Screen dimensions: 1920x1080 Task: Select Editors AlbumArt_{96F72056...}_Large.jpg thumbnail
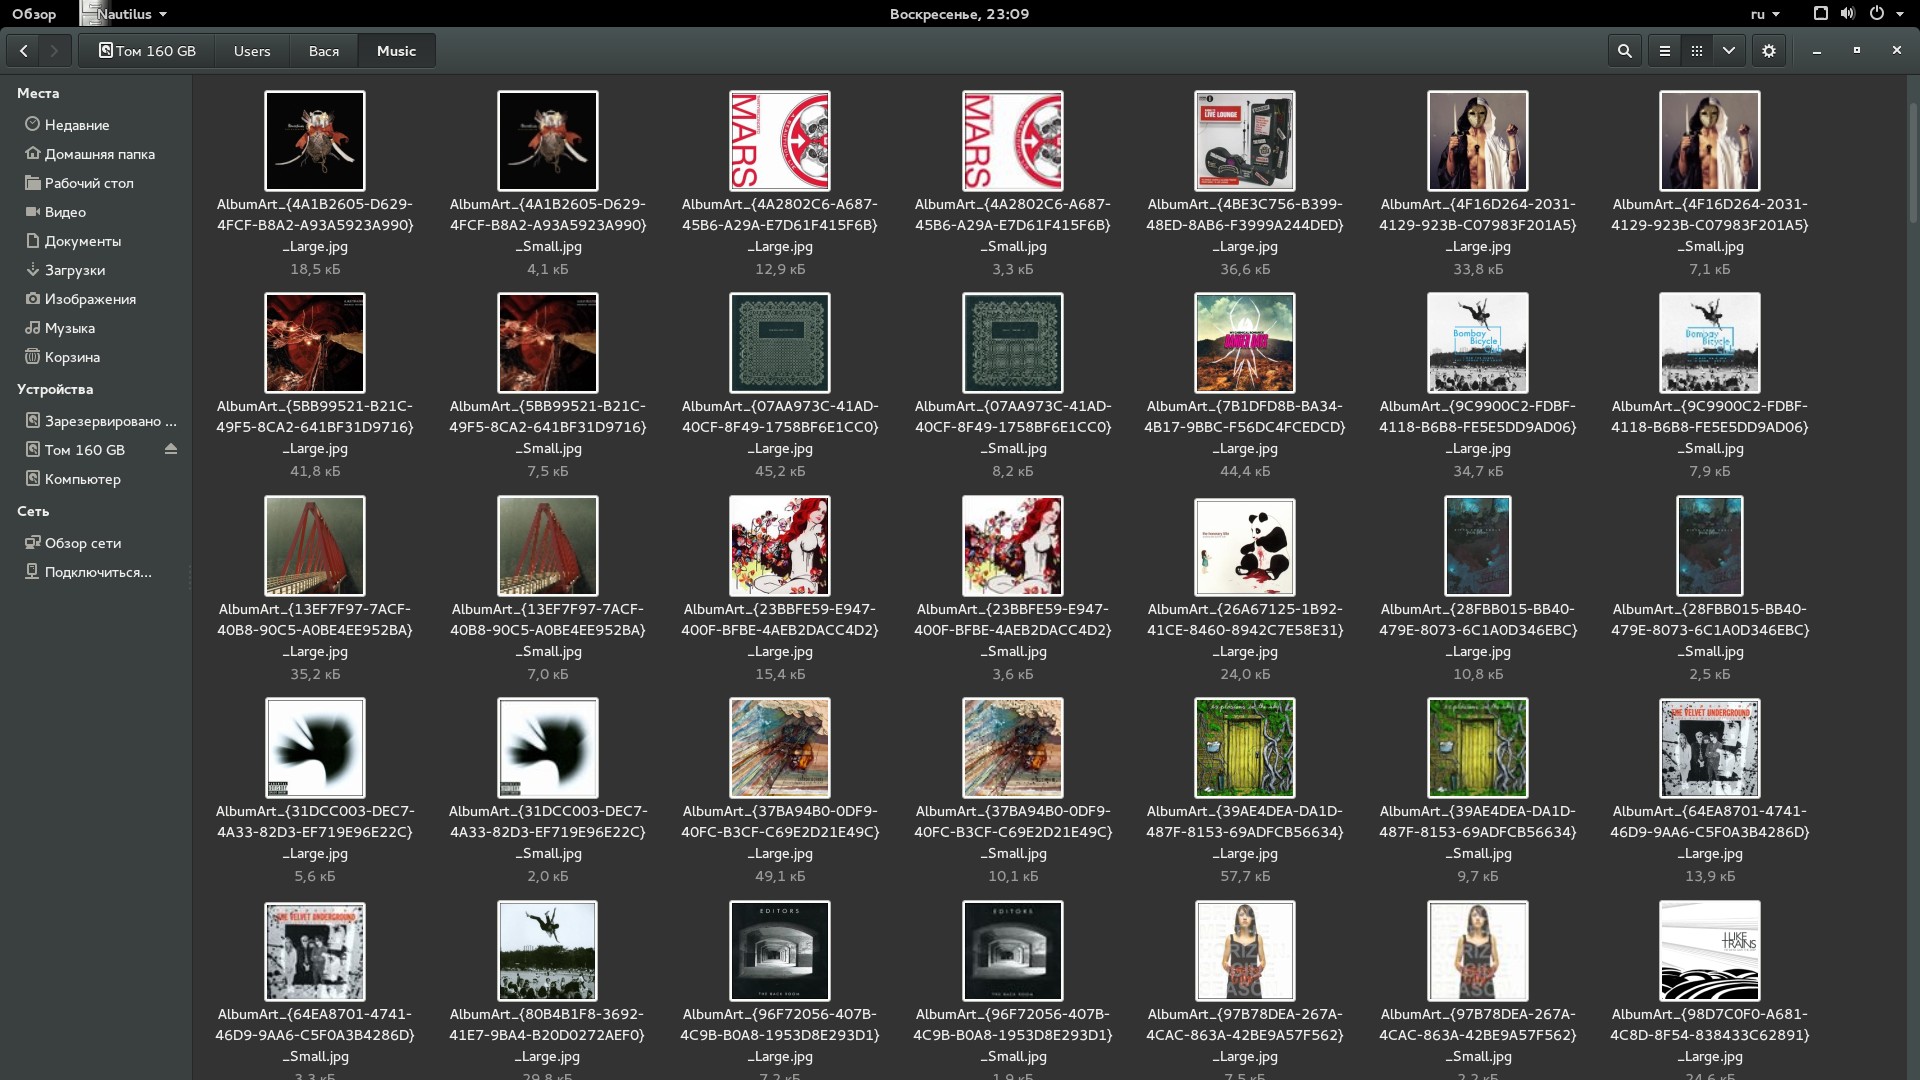tap(780, 951)
